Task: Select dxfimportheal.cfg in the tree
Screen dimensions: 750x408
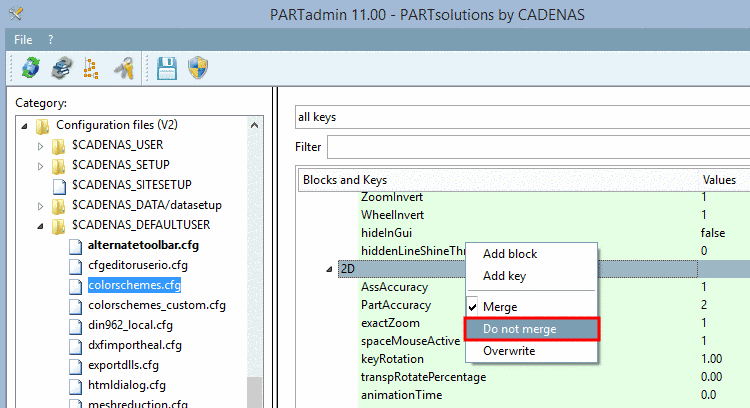Action: tap(135, 346)
